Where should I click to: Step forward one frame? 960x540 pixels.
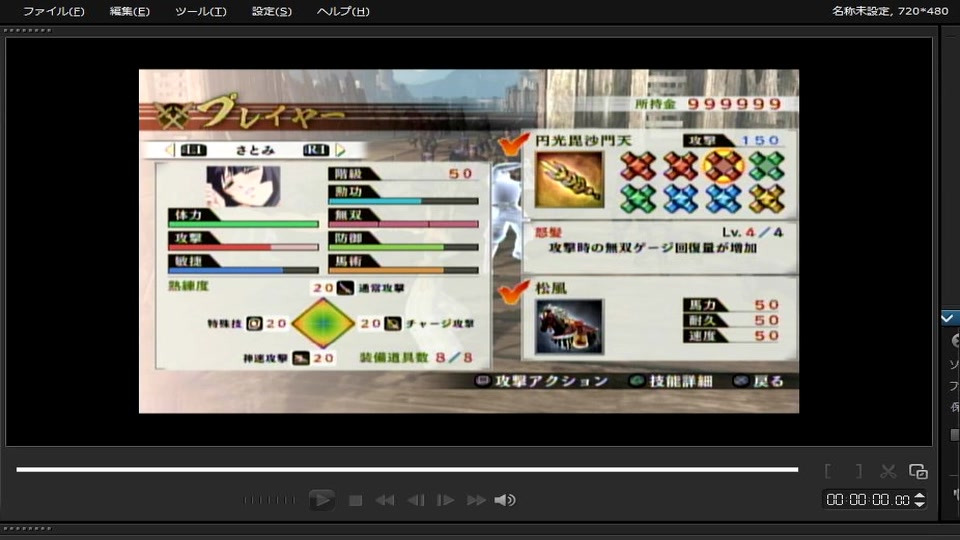pos(445,501)
